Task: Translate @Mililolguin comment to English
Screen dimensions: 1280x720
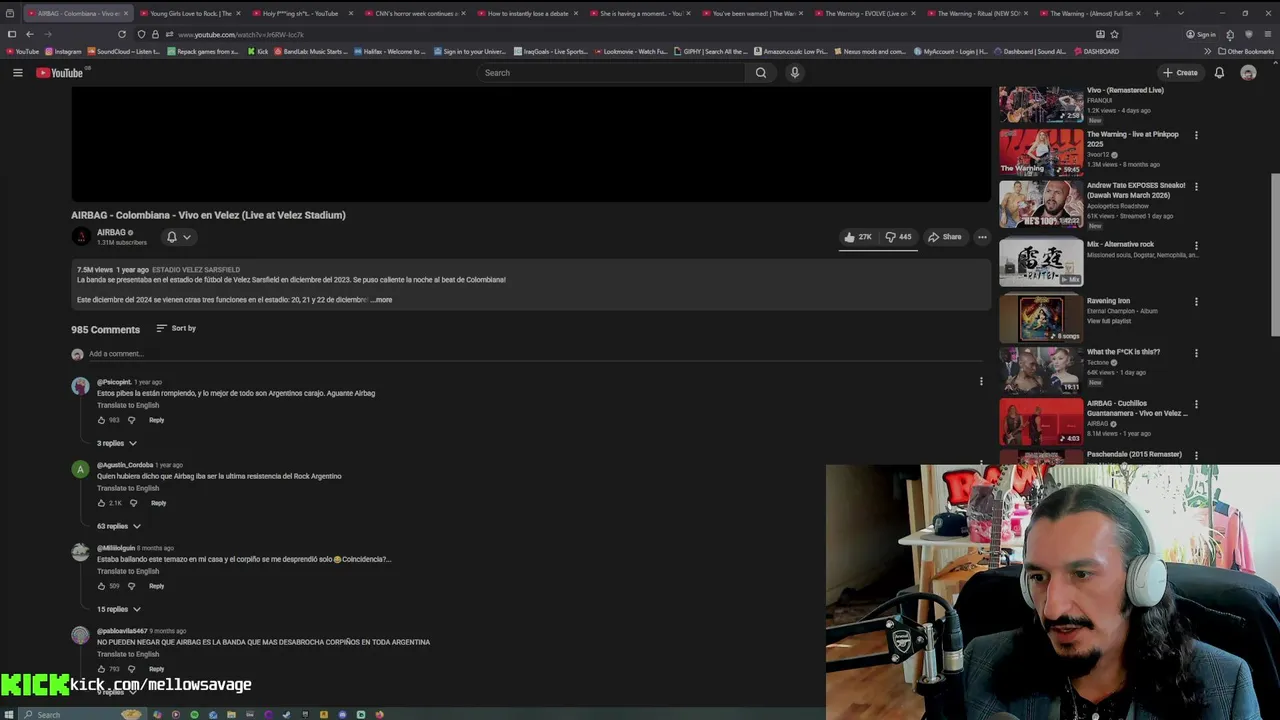Action: [x=128, y=571]
